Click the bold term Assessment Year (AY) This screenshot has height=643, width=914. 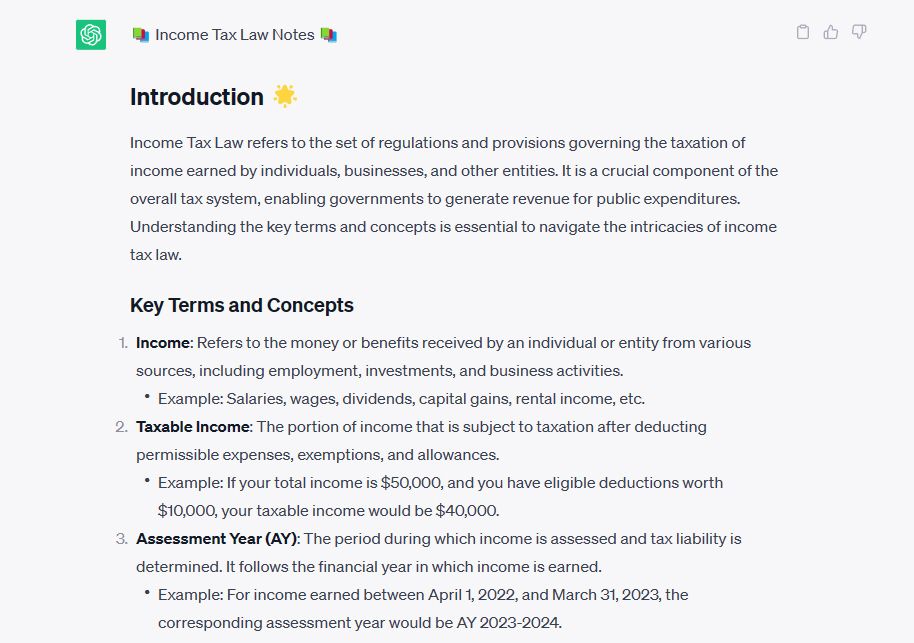point(216,538)
